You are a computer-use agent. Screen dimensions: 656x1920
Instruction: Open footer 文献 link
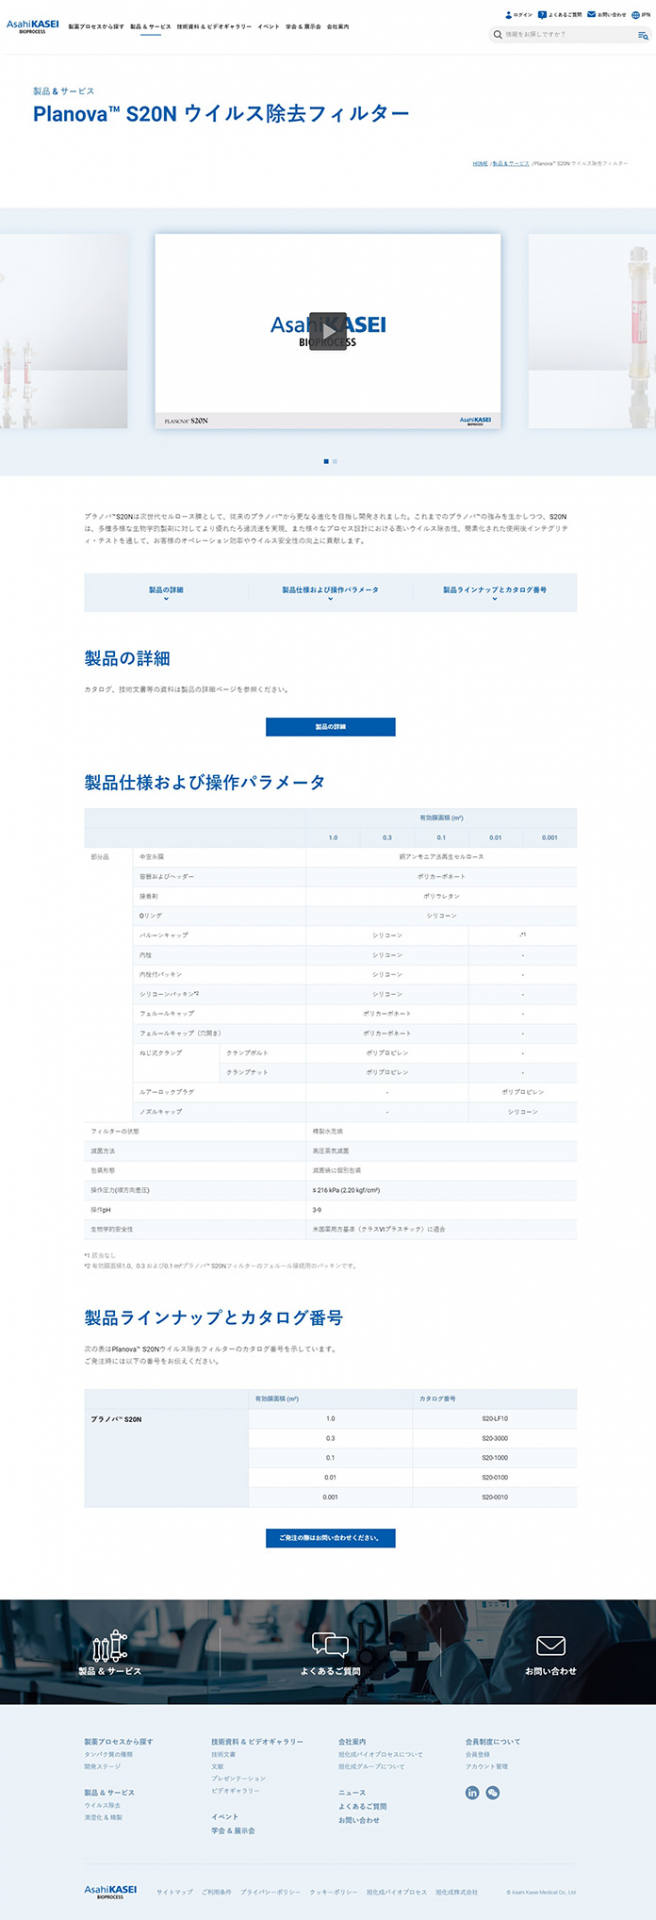(x=217, y=1767)
